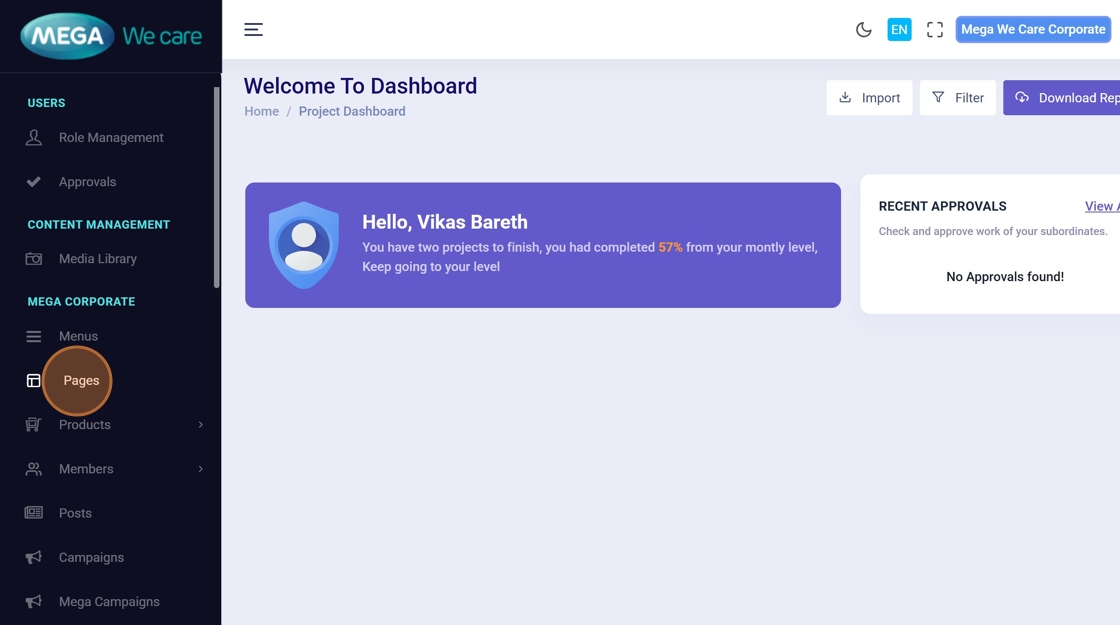
Task: Toggle the sidebar with the hamburger icon
Action: click(x=253, y=30)
